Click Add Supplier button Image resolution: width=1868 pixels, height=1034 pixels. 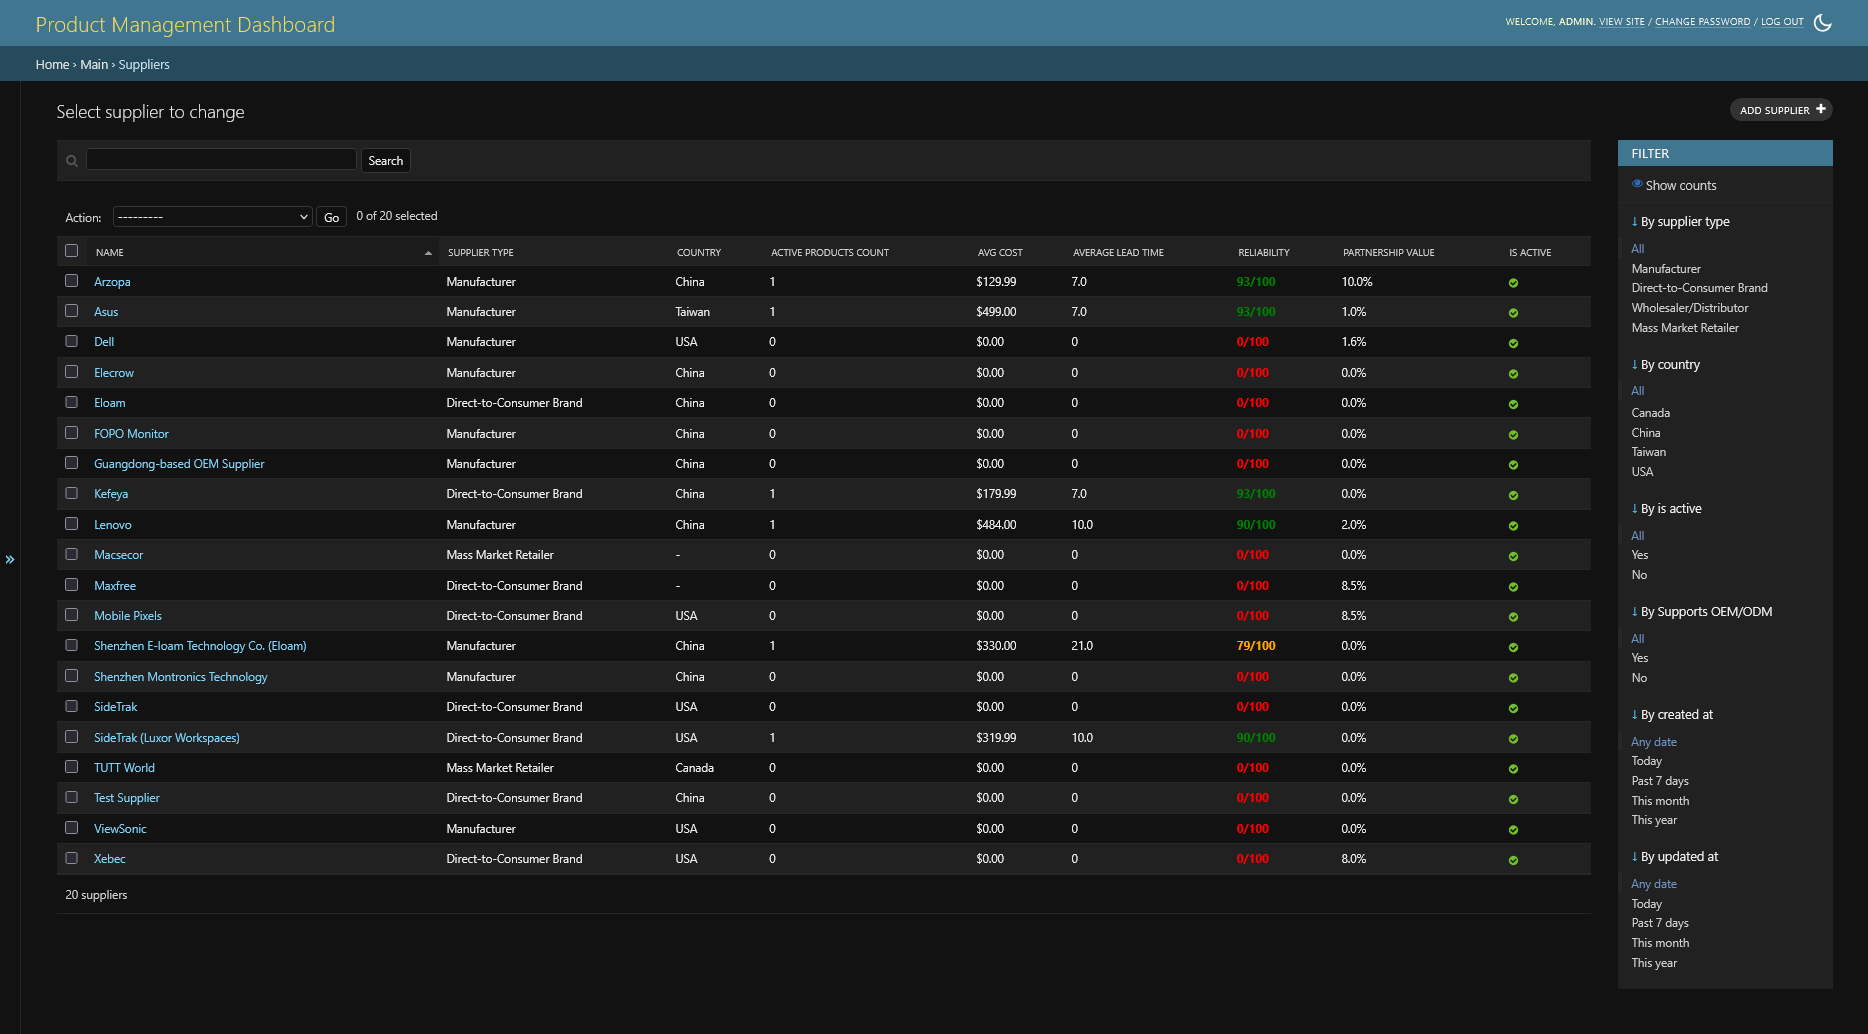click(x=1781, y=110)
